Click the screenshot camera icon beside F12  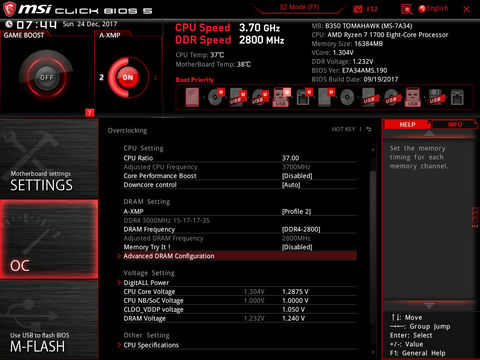(358, 9)
